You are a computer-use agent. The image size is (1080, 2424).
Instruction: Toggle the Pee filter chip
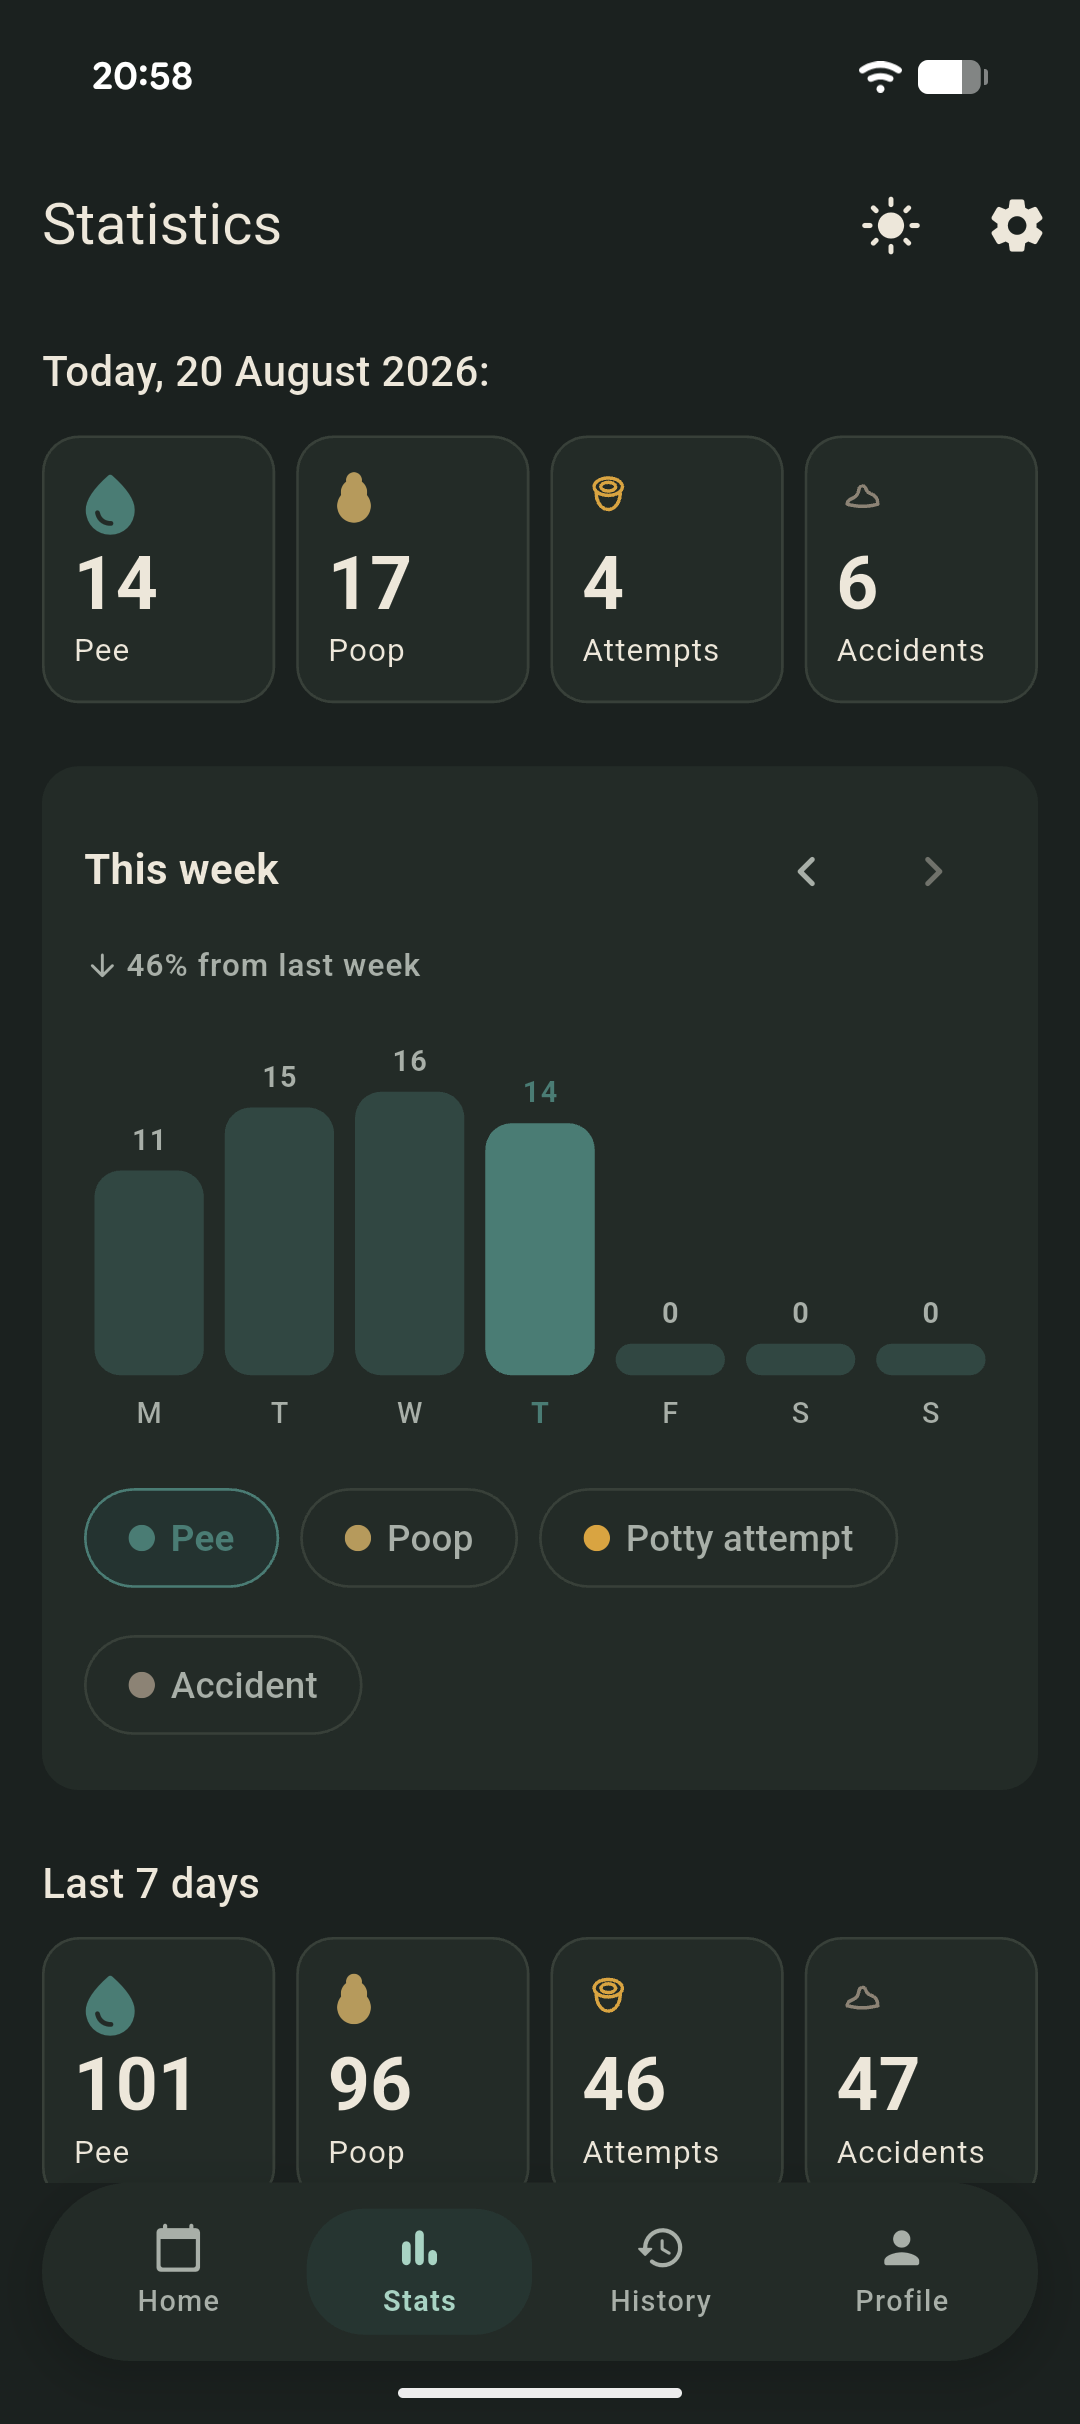pos(181,1538)
